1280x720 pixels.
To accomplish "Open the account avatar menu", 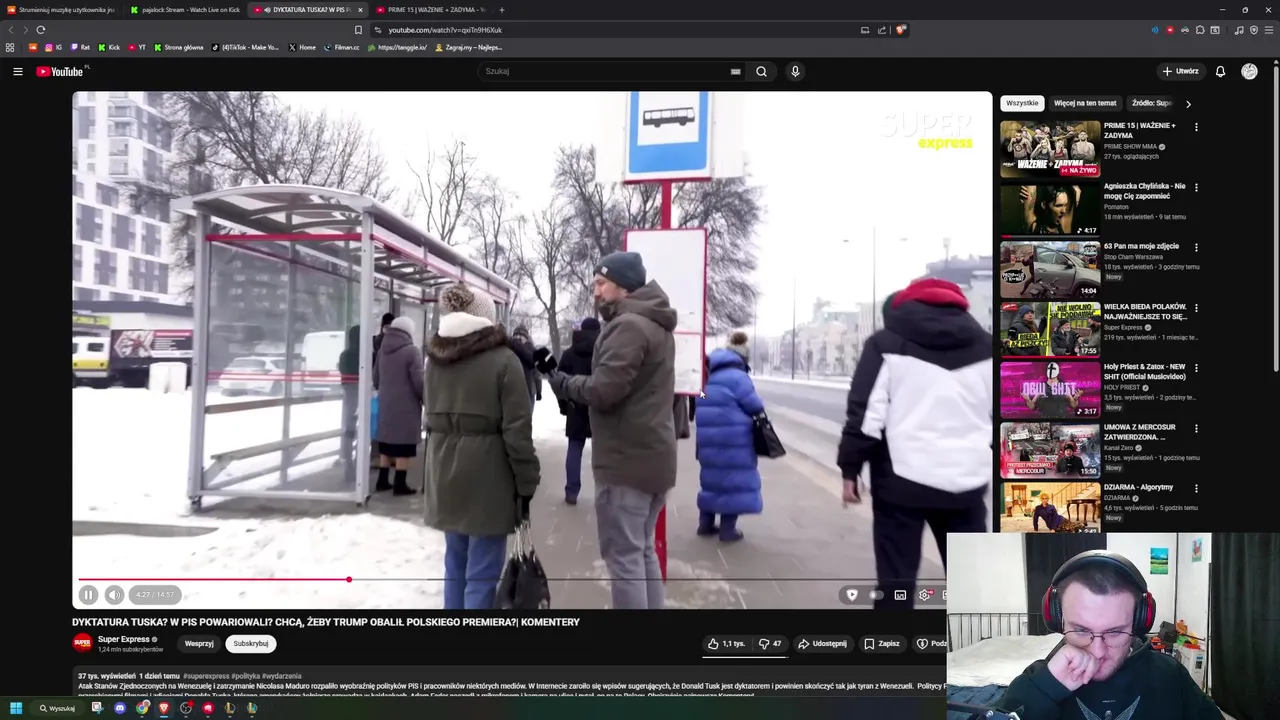I will (1249, 71).
